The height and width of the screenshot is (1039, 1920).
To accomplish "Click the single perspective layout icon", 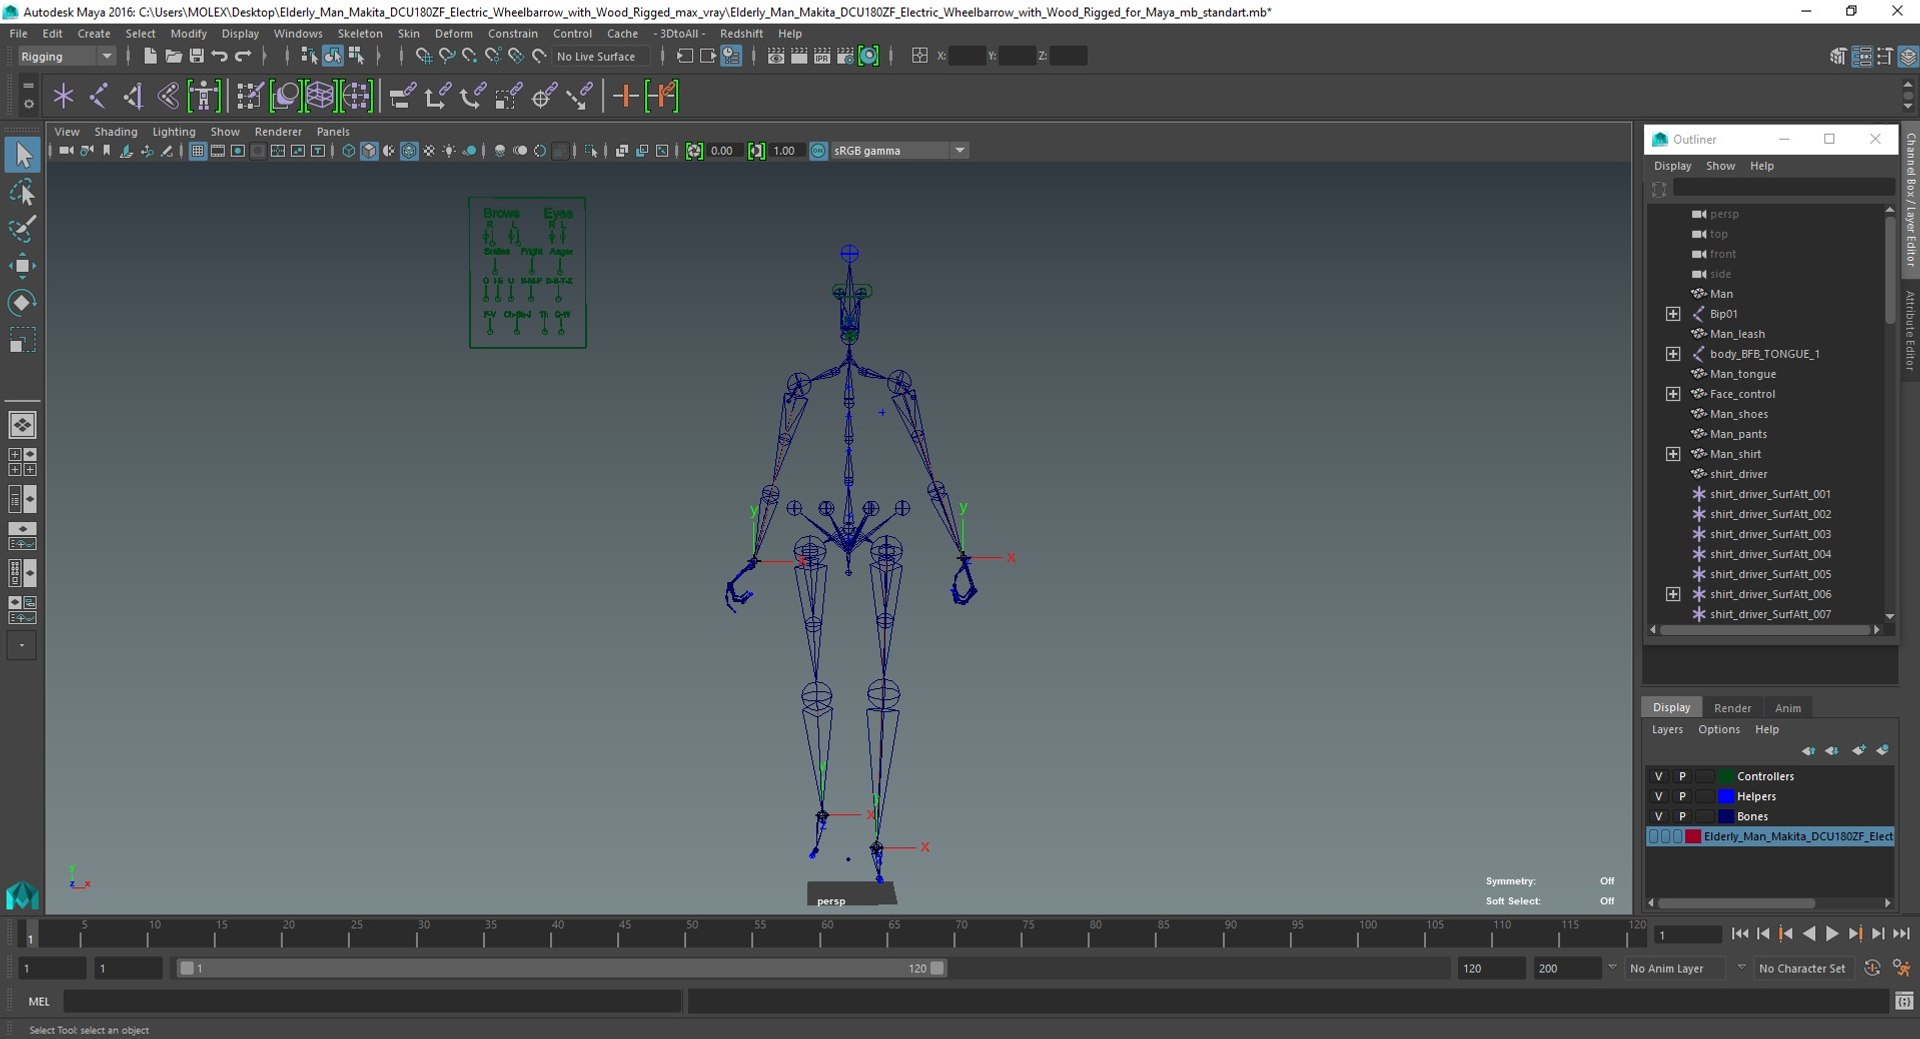I will (x=22, y=425).
